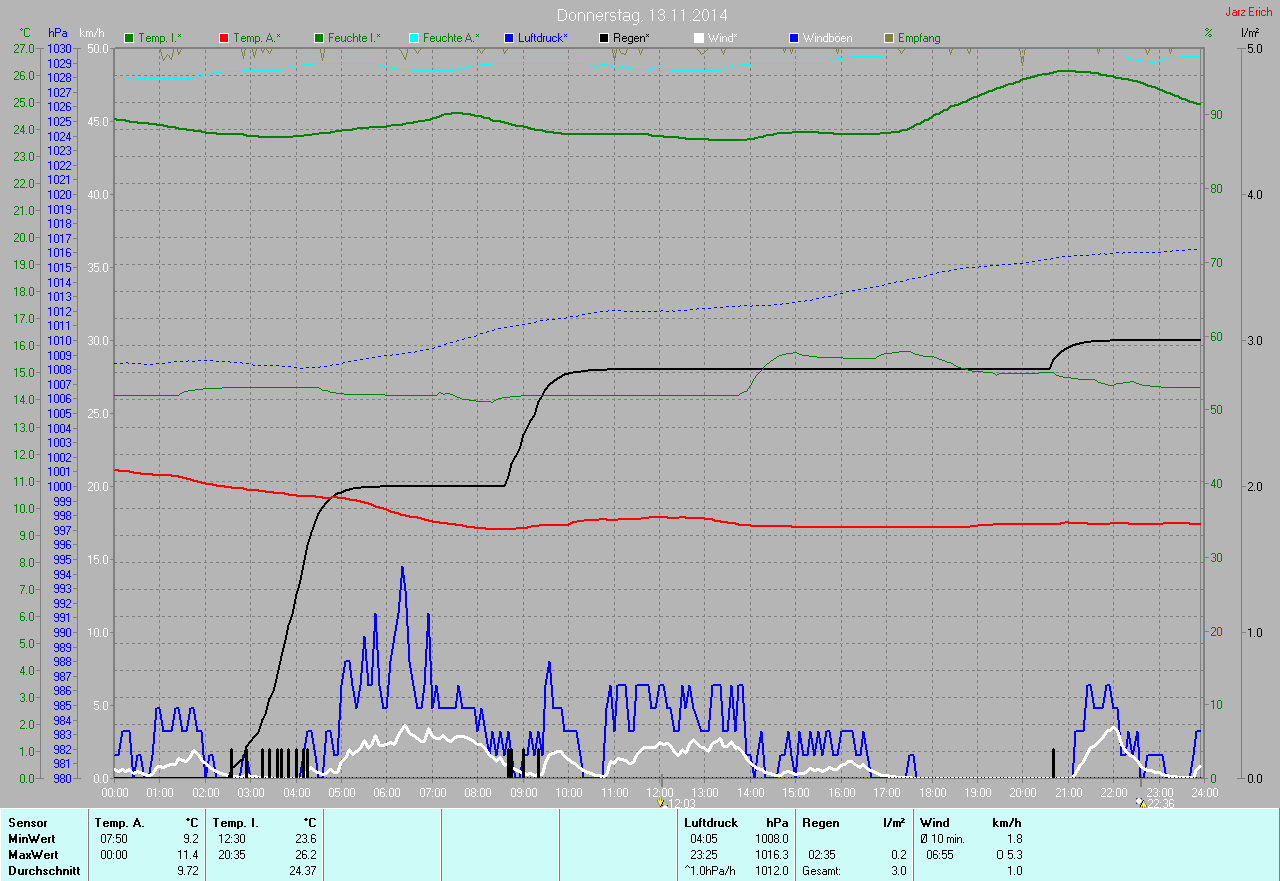
Task: Click the Wind header in the statistics table
Action: pyautogui.click(x=934, y=823)
